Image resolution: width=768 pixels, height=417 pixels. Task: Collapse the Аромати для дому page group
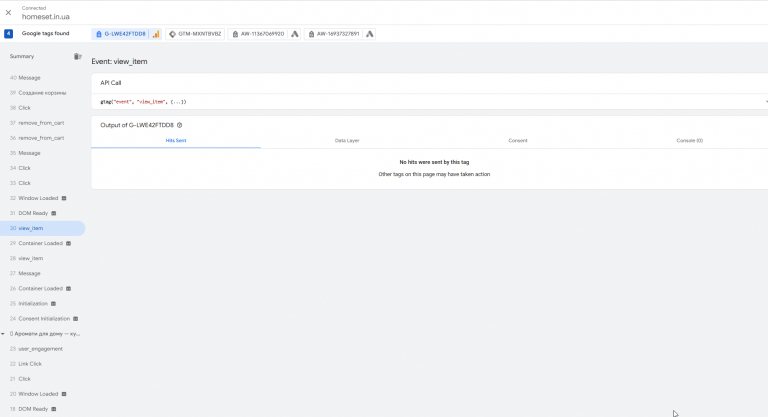pyautogui.click(x=3, y=334)
